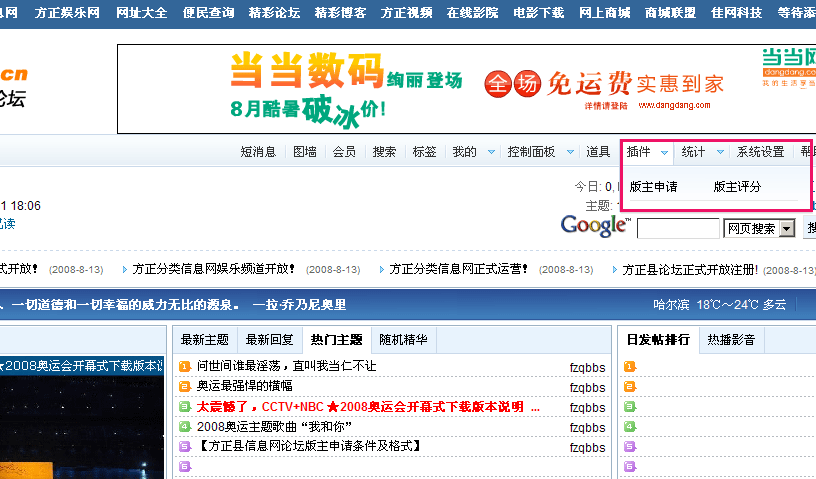Open the 2008奥运会开幕式 image caption
This screenshot has width=816, height=479.
point(82,366)
